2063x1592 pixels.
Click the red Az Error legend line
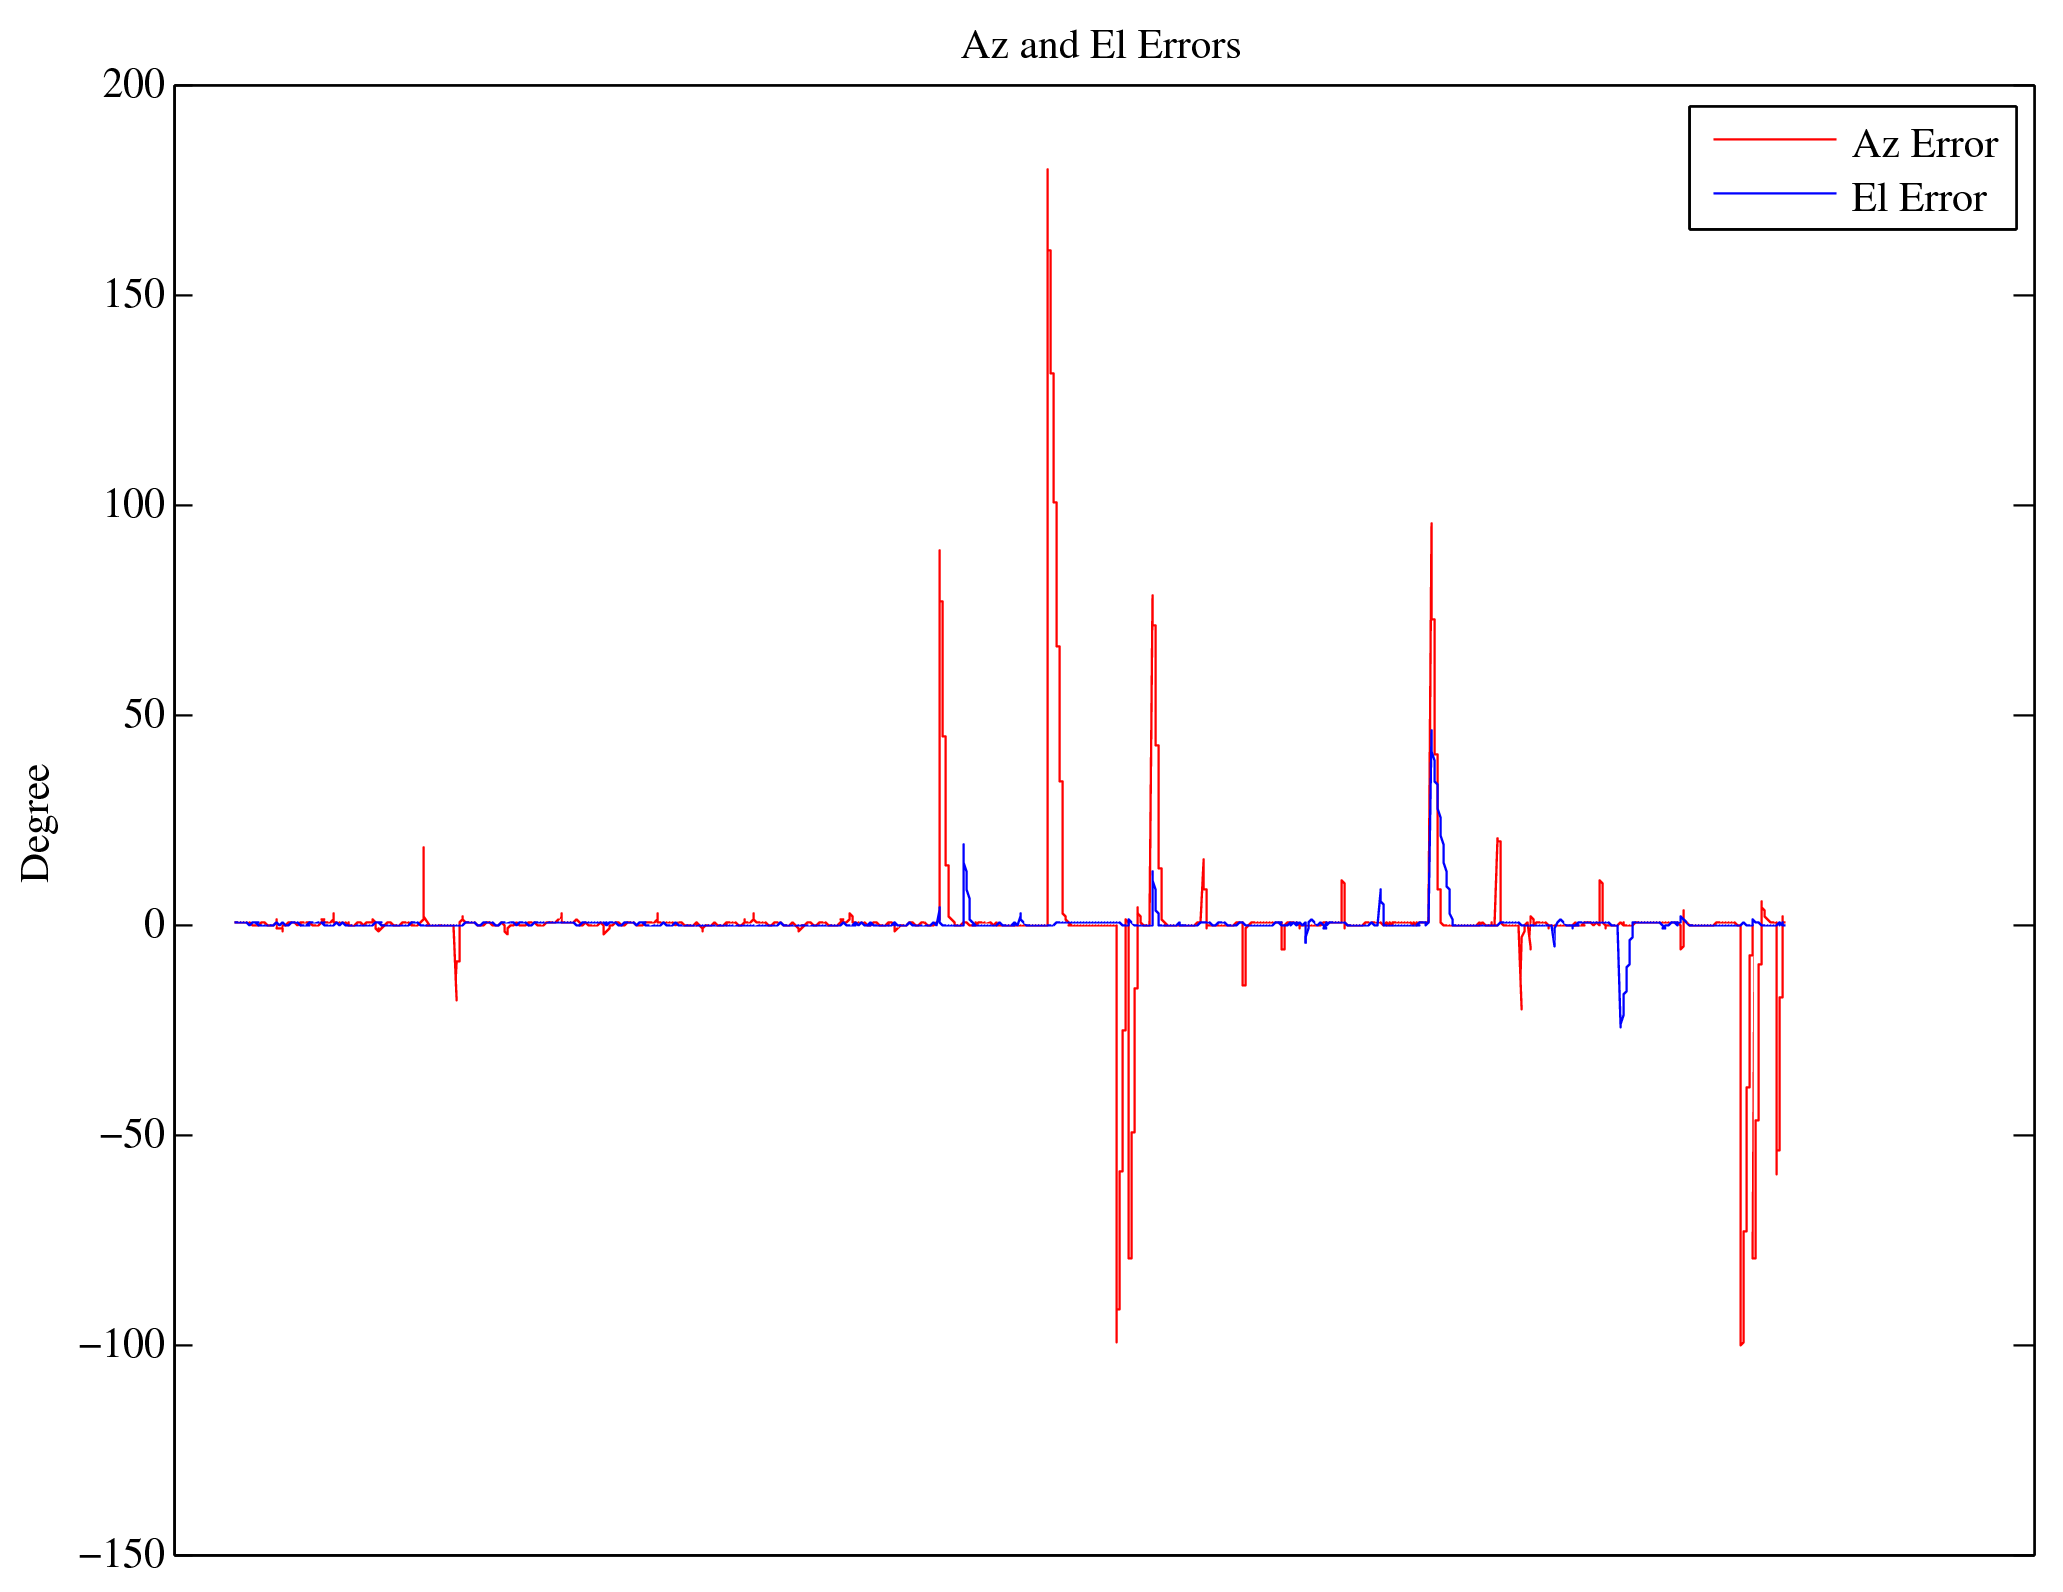click(x=1775, y=140)
